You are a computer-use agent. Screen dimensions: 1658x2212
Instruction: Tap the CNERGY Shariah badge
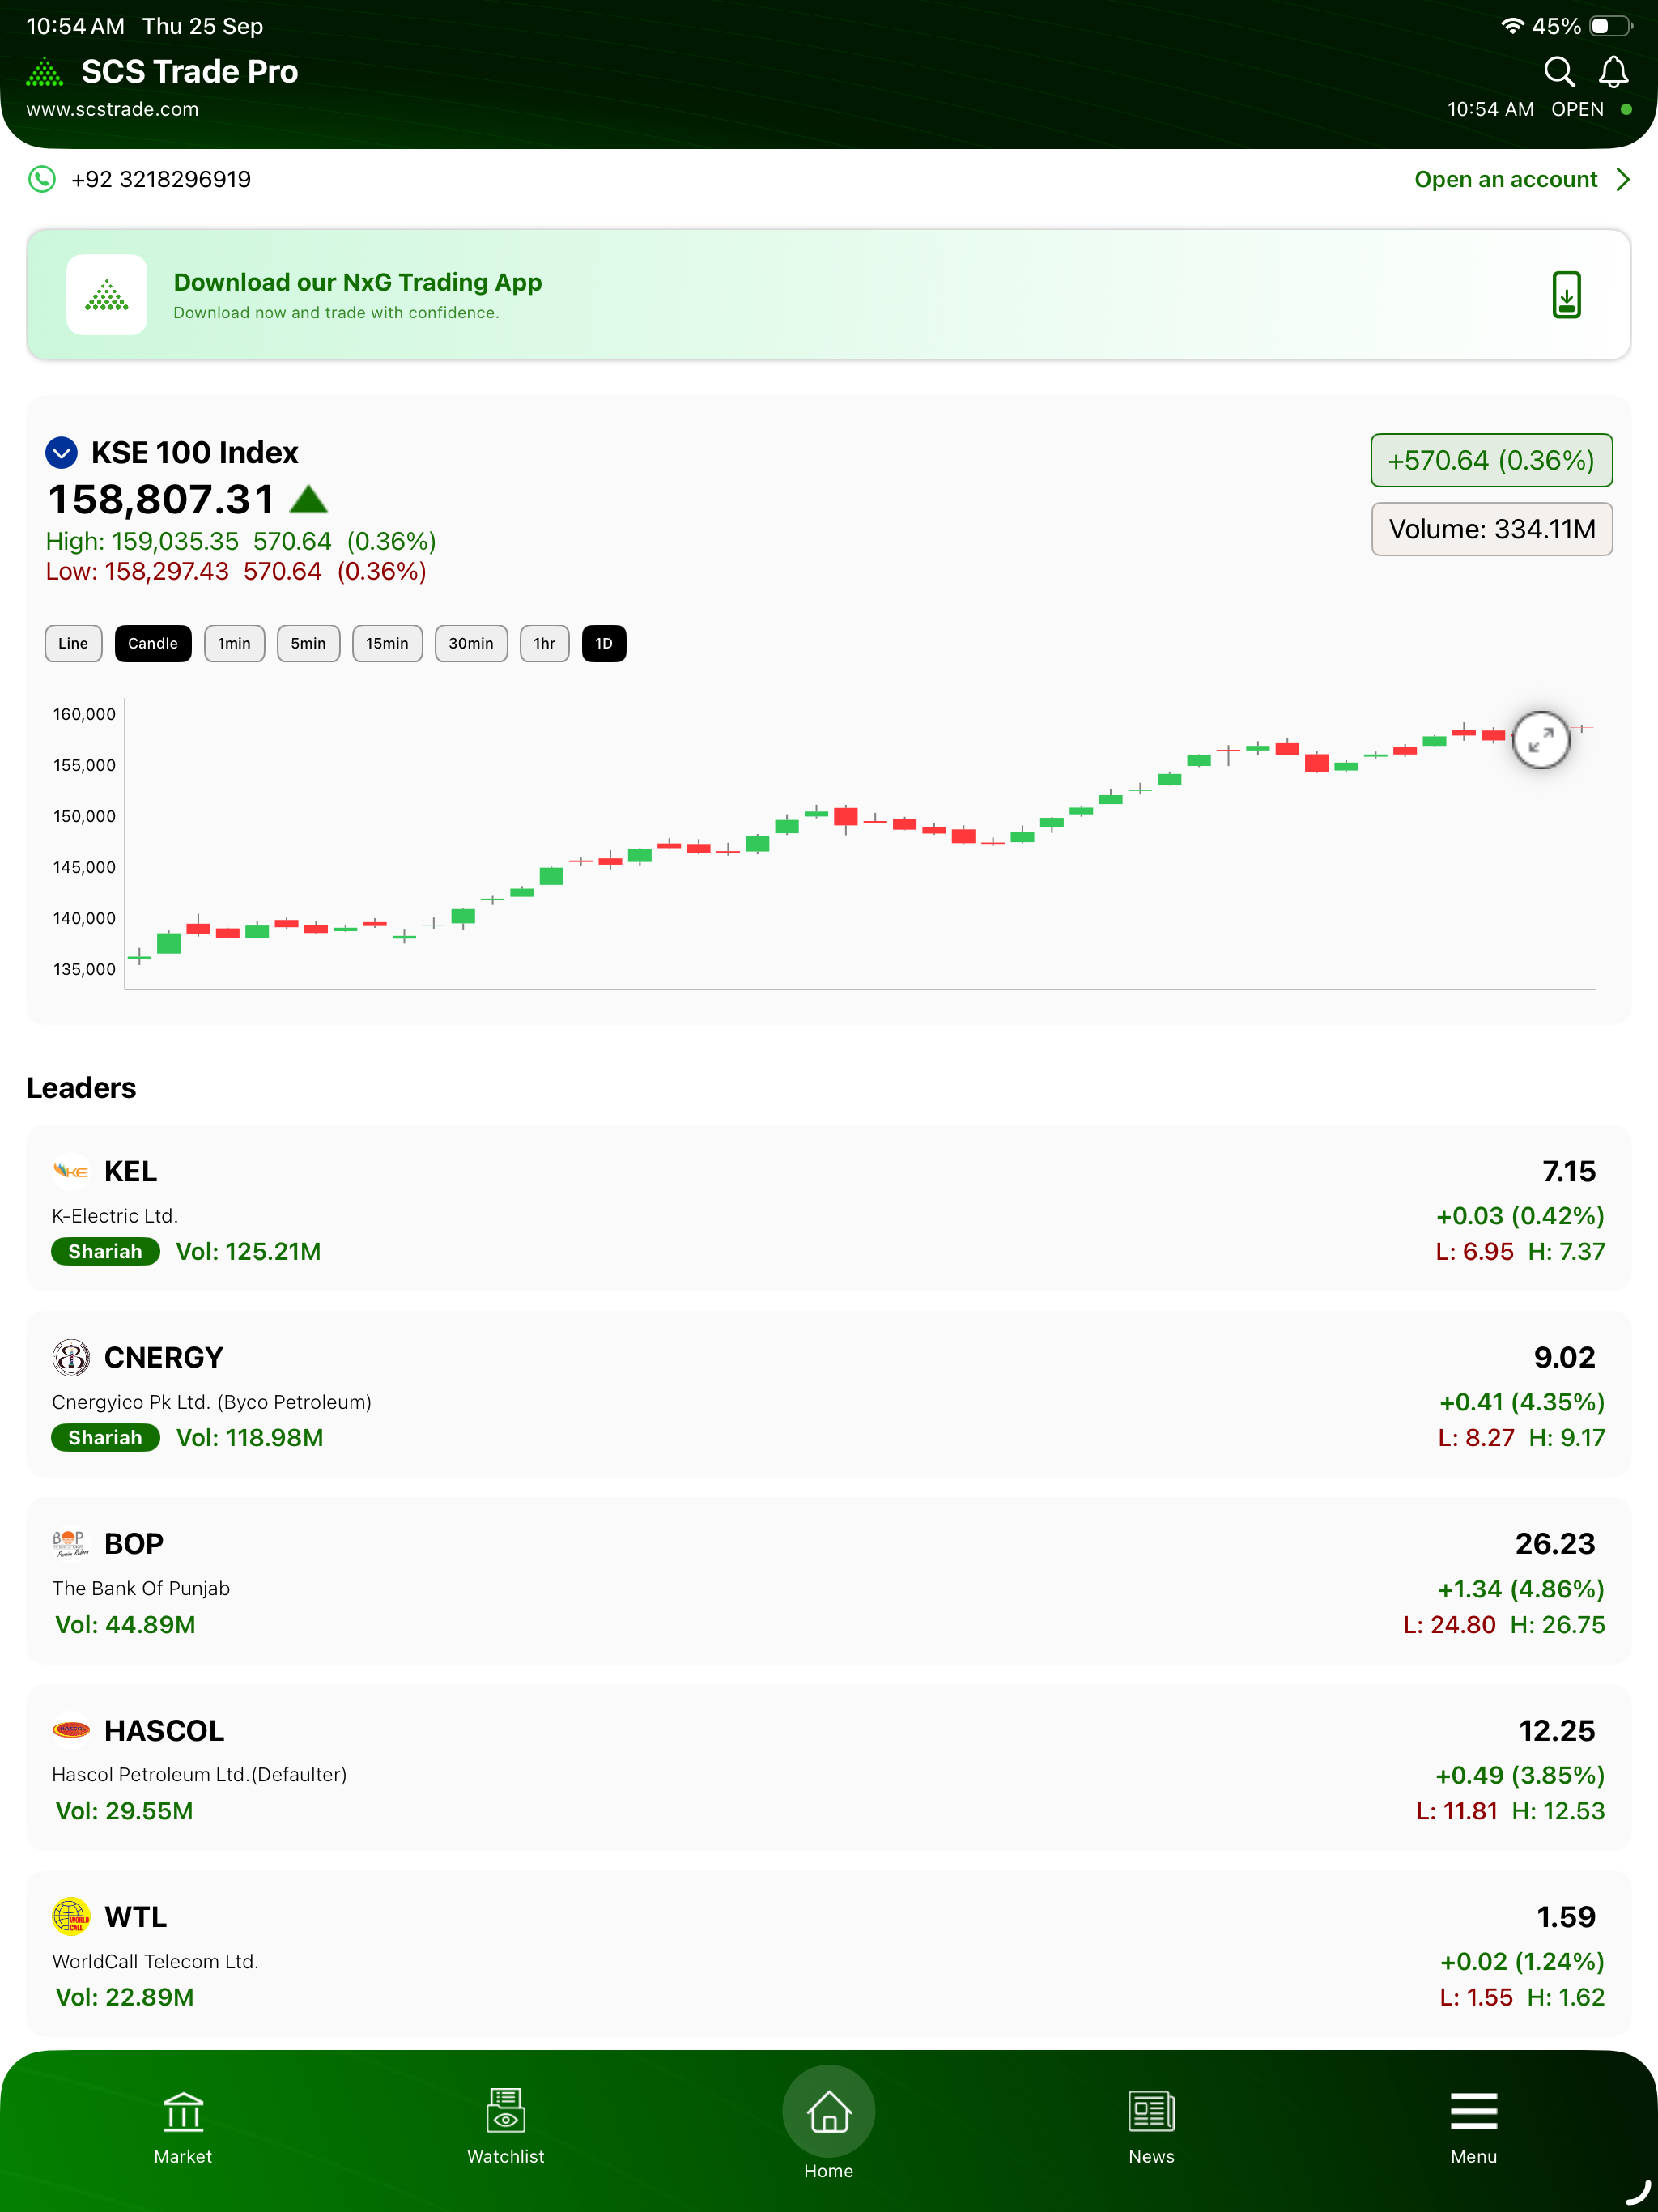(105, 1437)
